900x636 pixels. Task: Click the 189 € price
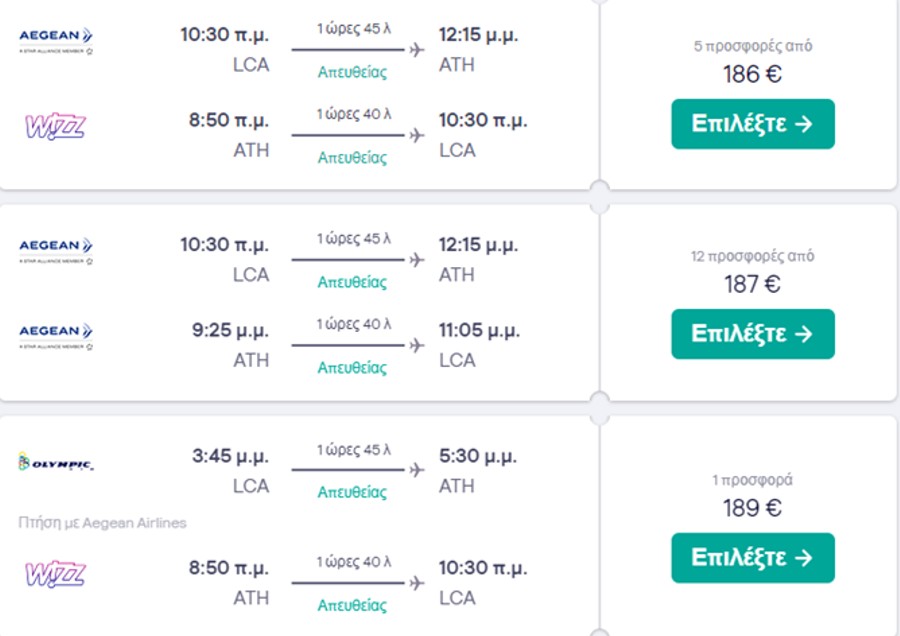[752, 508]
